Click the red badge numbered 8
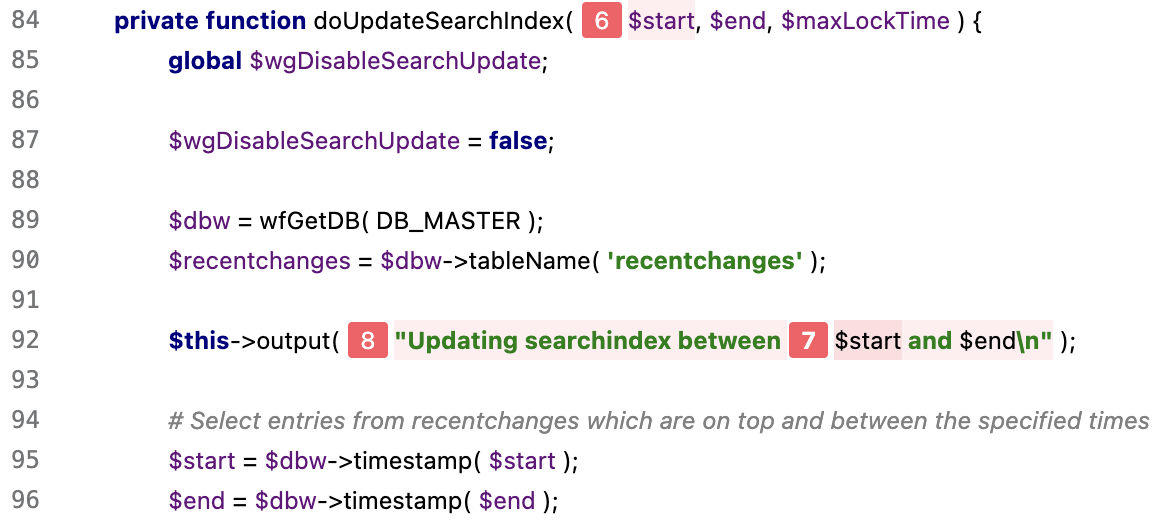 coord(368,341)
